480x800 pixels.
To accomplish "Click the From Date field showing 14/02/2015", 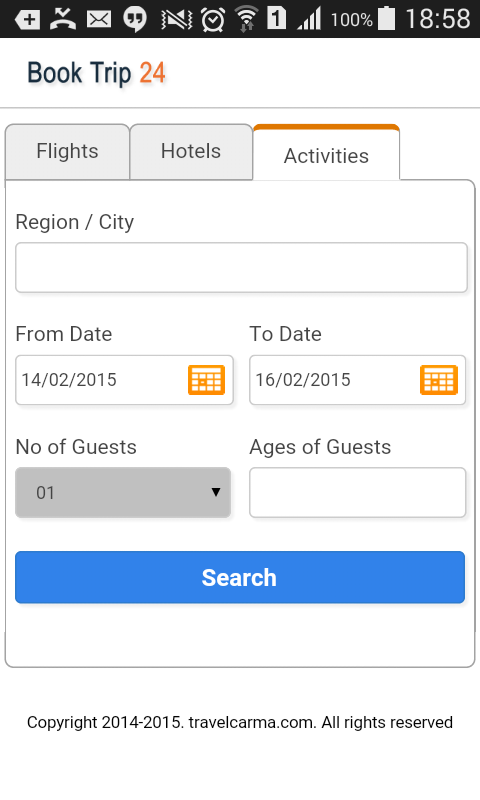I will (x=124, y=380).
